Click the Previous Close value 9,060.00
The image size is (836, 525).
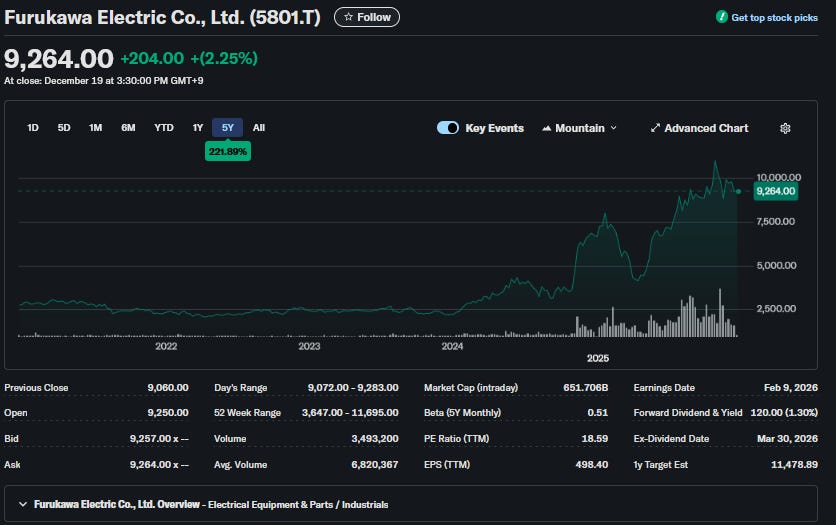[x=168, y=387]
